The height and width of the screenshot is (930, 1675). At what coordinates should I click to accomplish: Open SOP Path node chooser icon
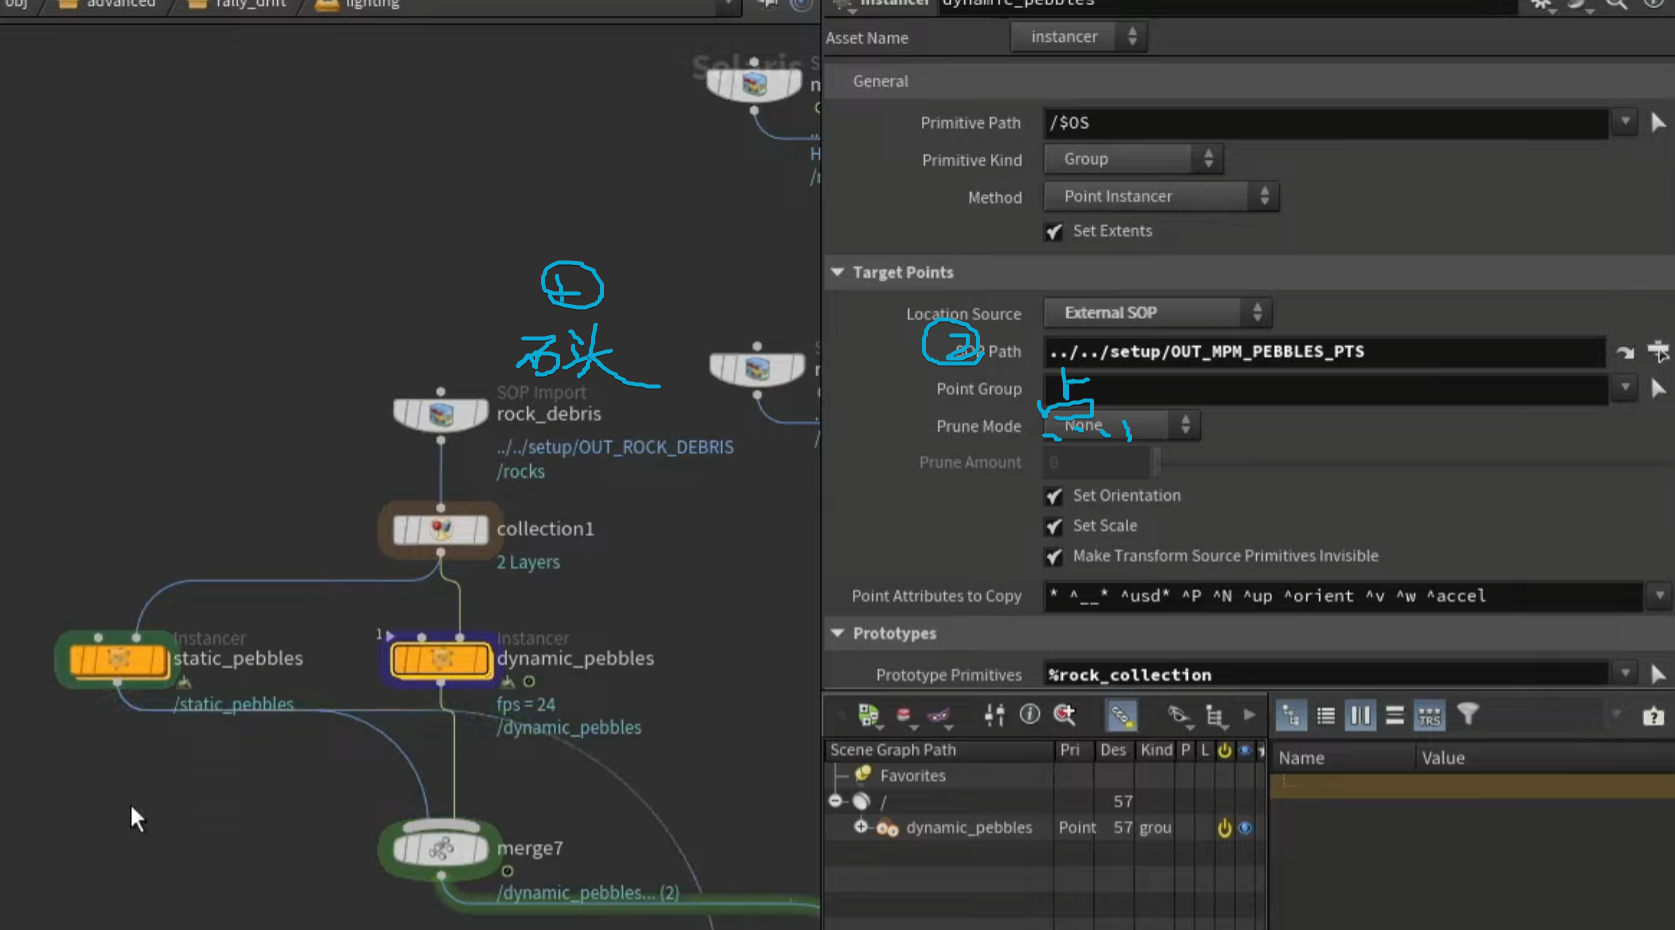[1658, 352]
